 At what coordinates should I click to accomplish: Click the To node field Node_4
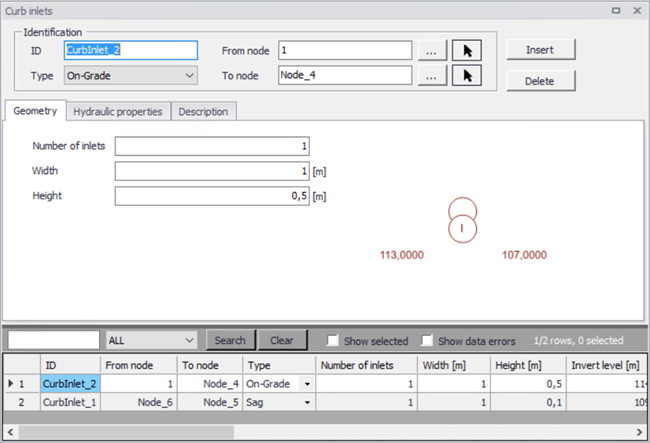pyautogui.click(x=345, y=75)
